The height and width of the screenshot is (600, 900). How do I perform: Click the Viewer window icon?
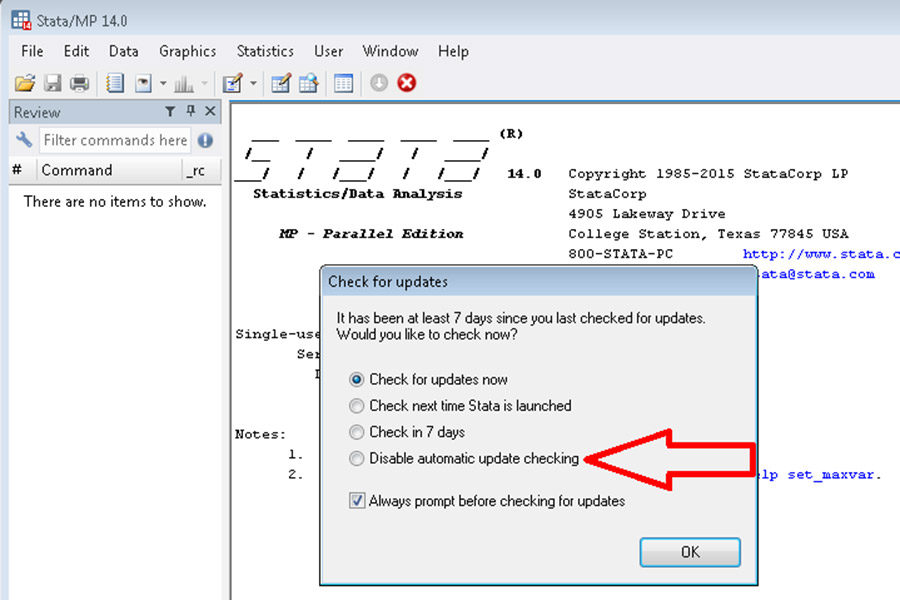click(143, 83)
